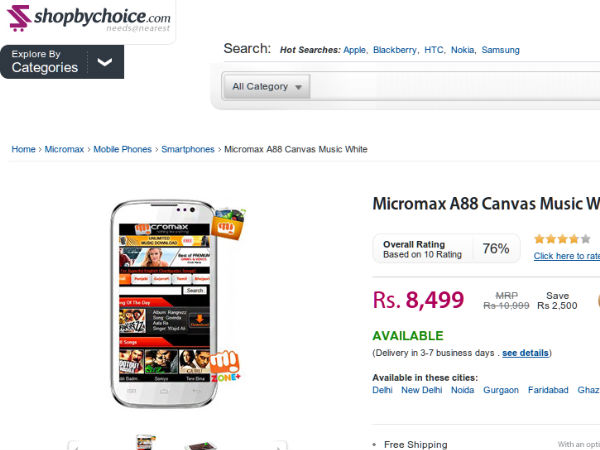
Task: Open the delivery 'see details' link
Action: (x=525, y=353)
